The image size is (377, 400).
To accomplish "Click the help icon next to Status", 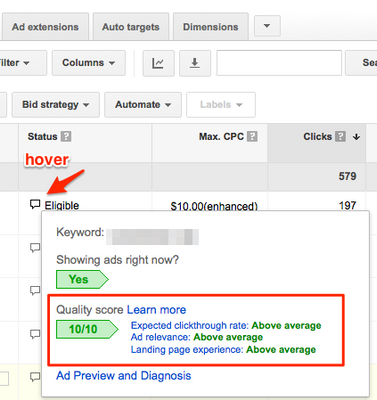I will click(66, 136).
